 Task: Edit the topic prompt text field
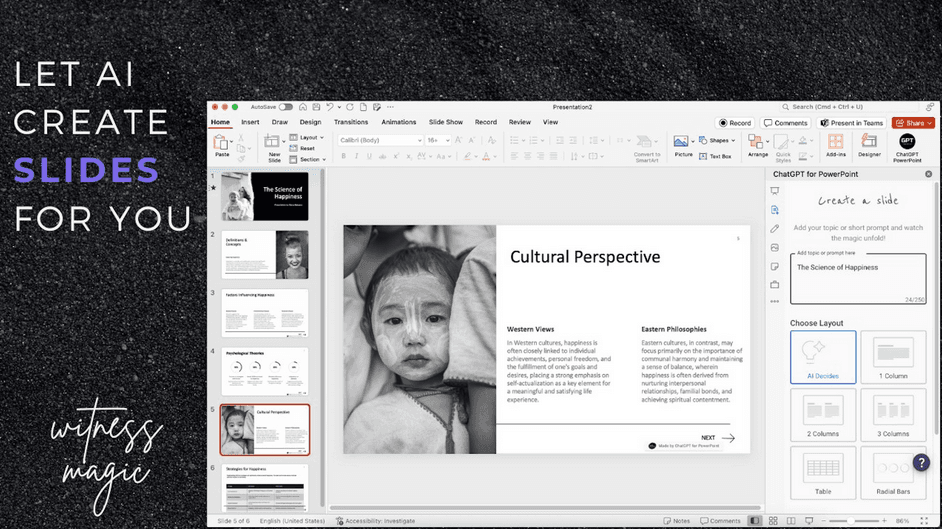coord(858,279)
